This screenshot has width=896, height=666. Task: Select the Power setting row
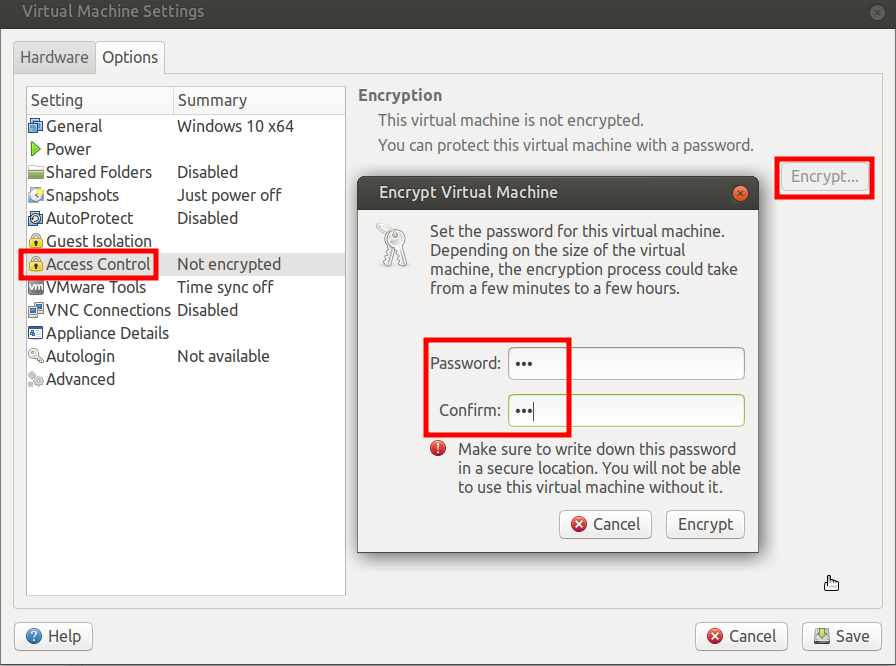click(186, 149)
